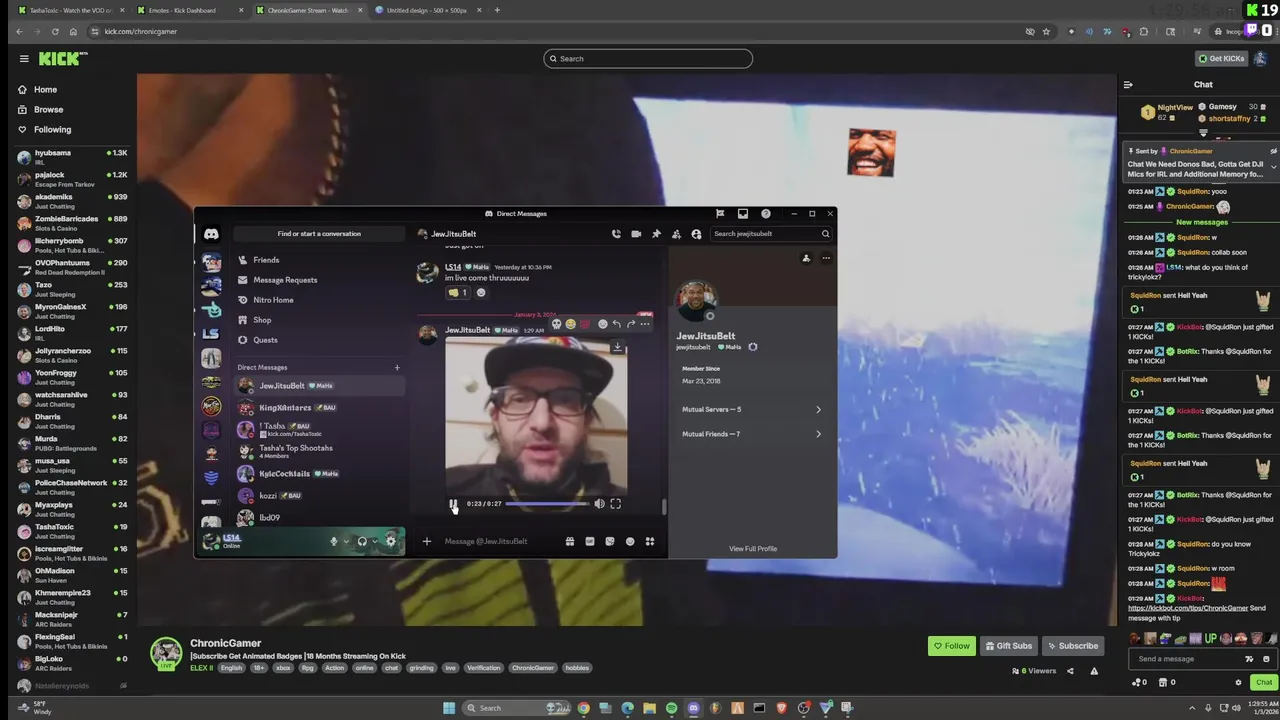Toggle Discord headphone deafen
1280x720 pixels.
(362, 542)
